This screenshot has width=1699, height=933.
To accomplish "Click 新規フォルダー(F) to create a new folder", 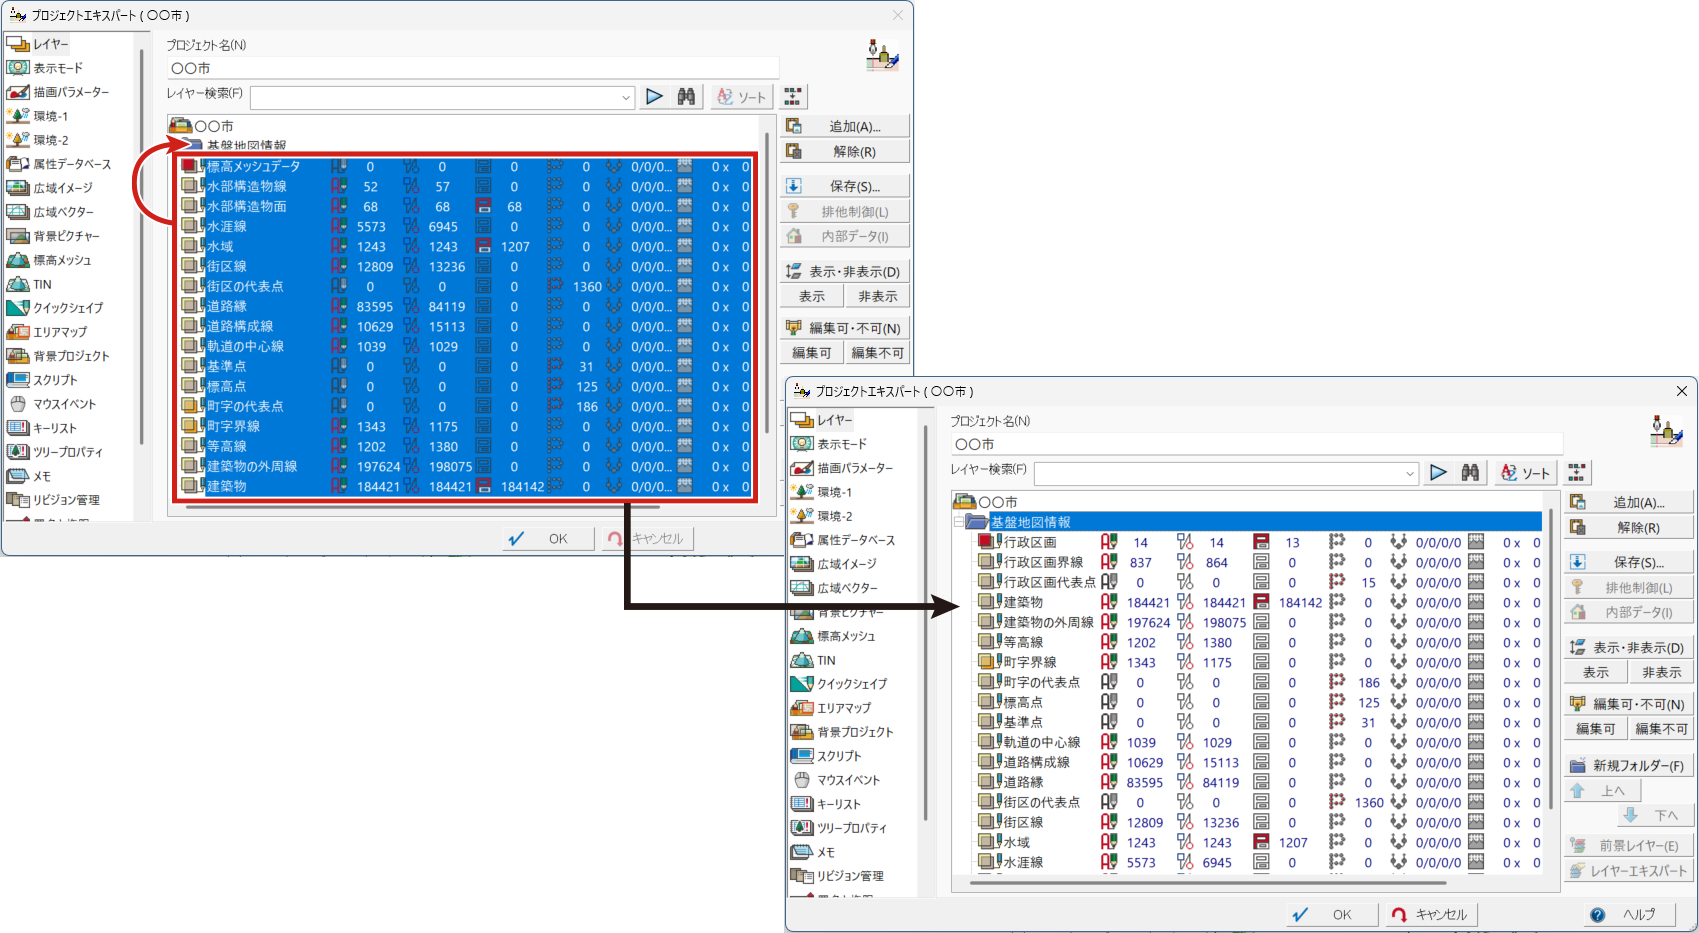I will point(1628,766).
